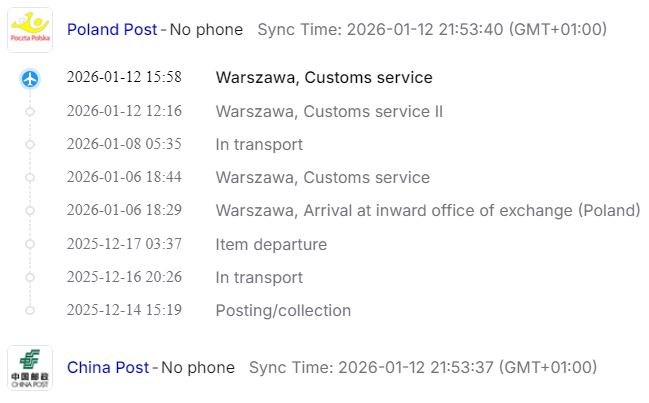Click the China Post carrier logo
The height and width of the screenshot is (403, 649).
[30, 367]
